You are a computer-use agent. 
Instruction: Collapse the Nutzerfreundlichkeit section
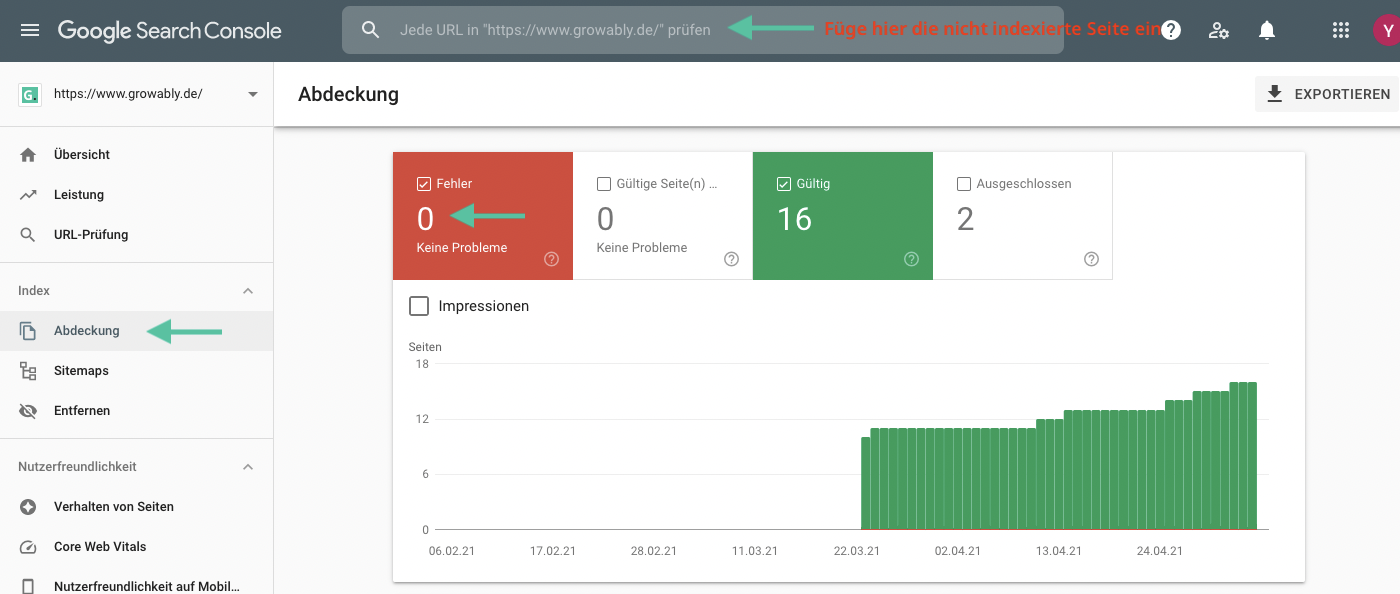coord(248,467)
